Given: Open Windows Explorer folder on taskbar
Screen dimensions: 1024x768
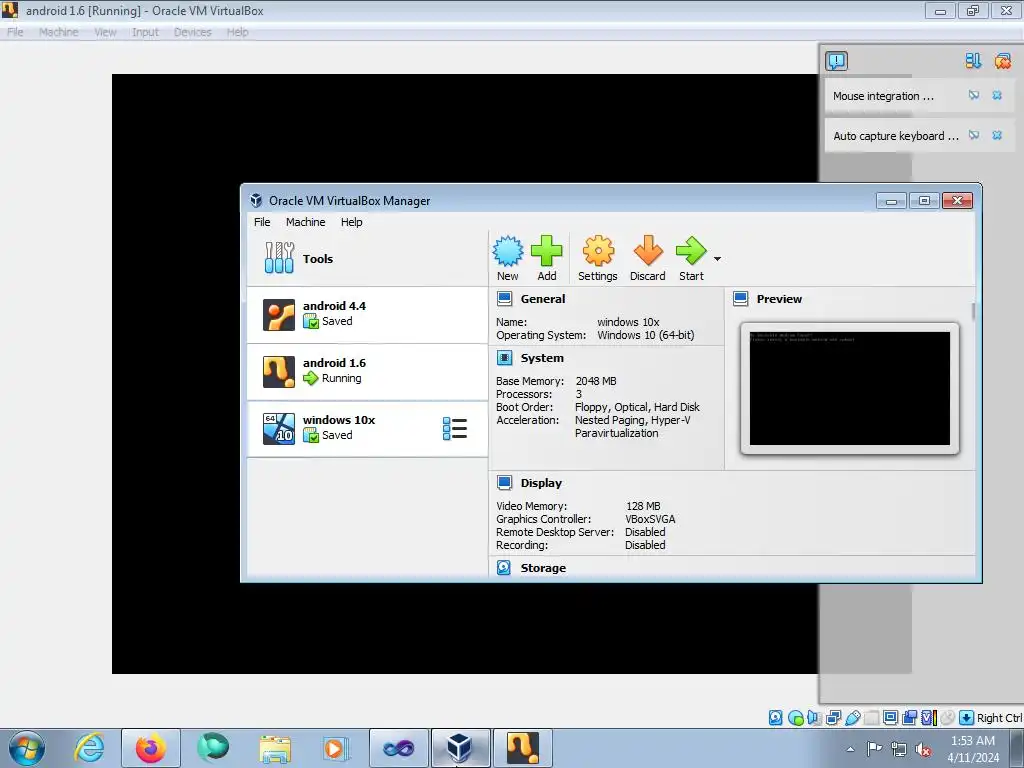Looking at the screenshot, I should click(x=275, y=748).
